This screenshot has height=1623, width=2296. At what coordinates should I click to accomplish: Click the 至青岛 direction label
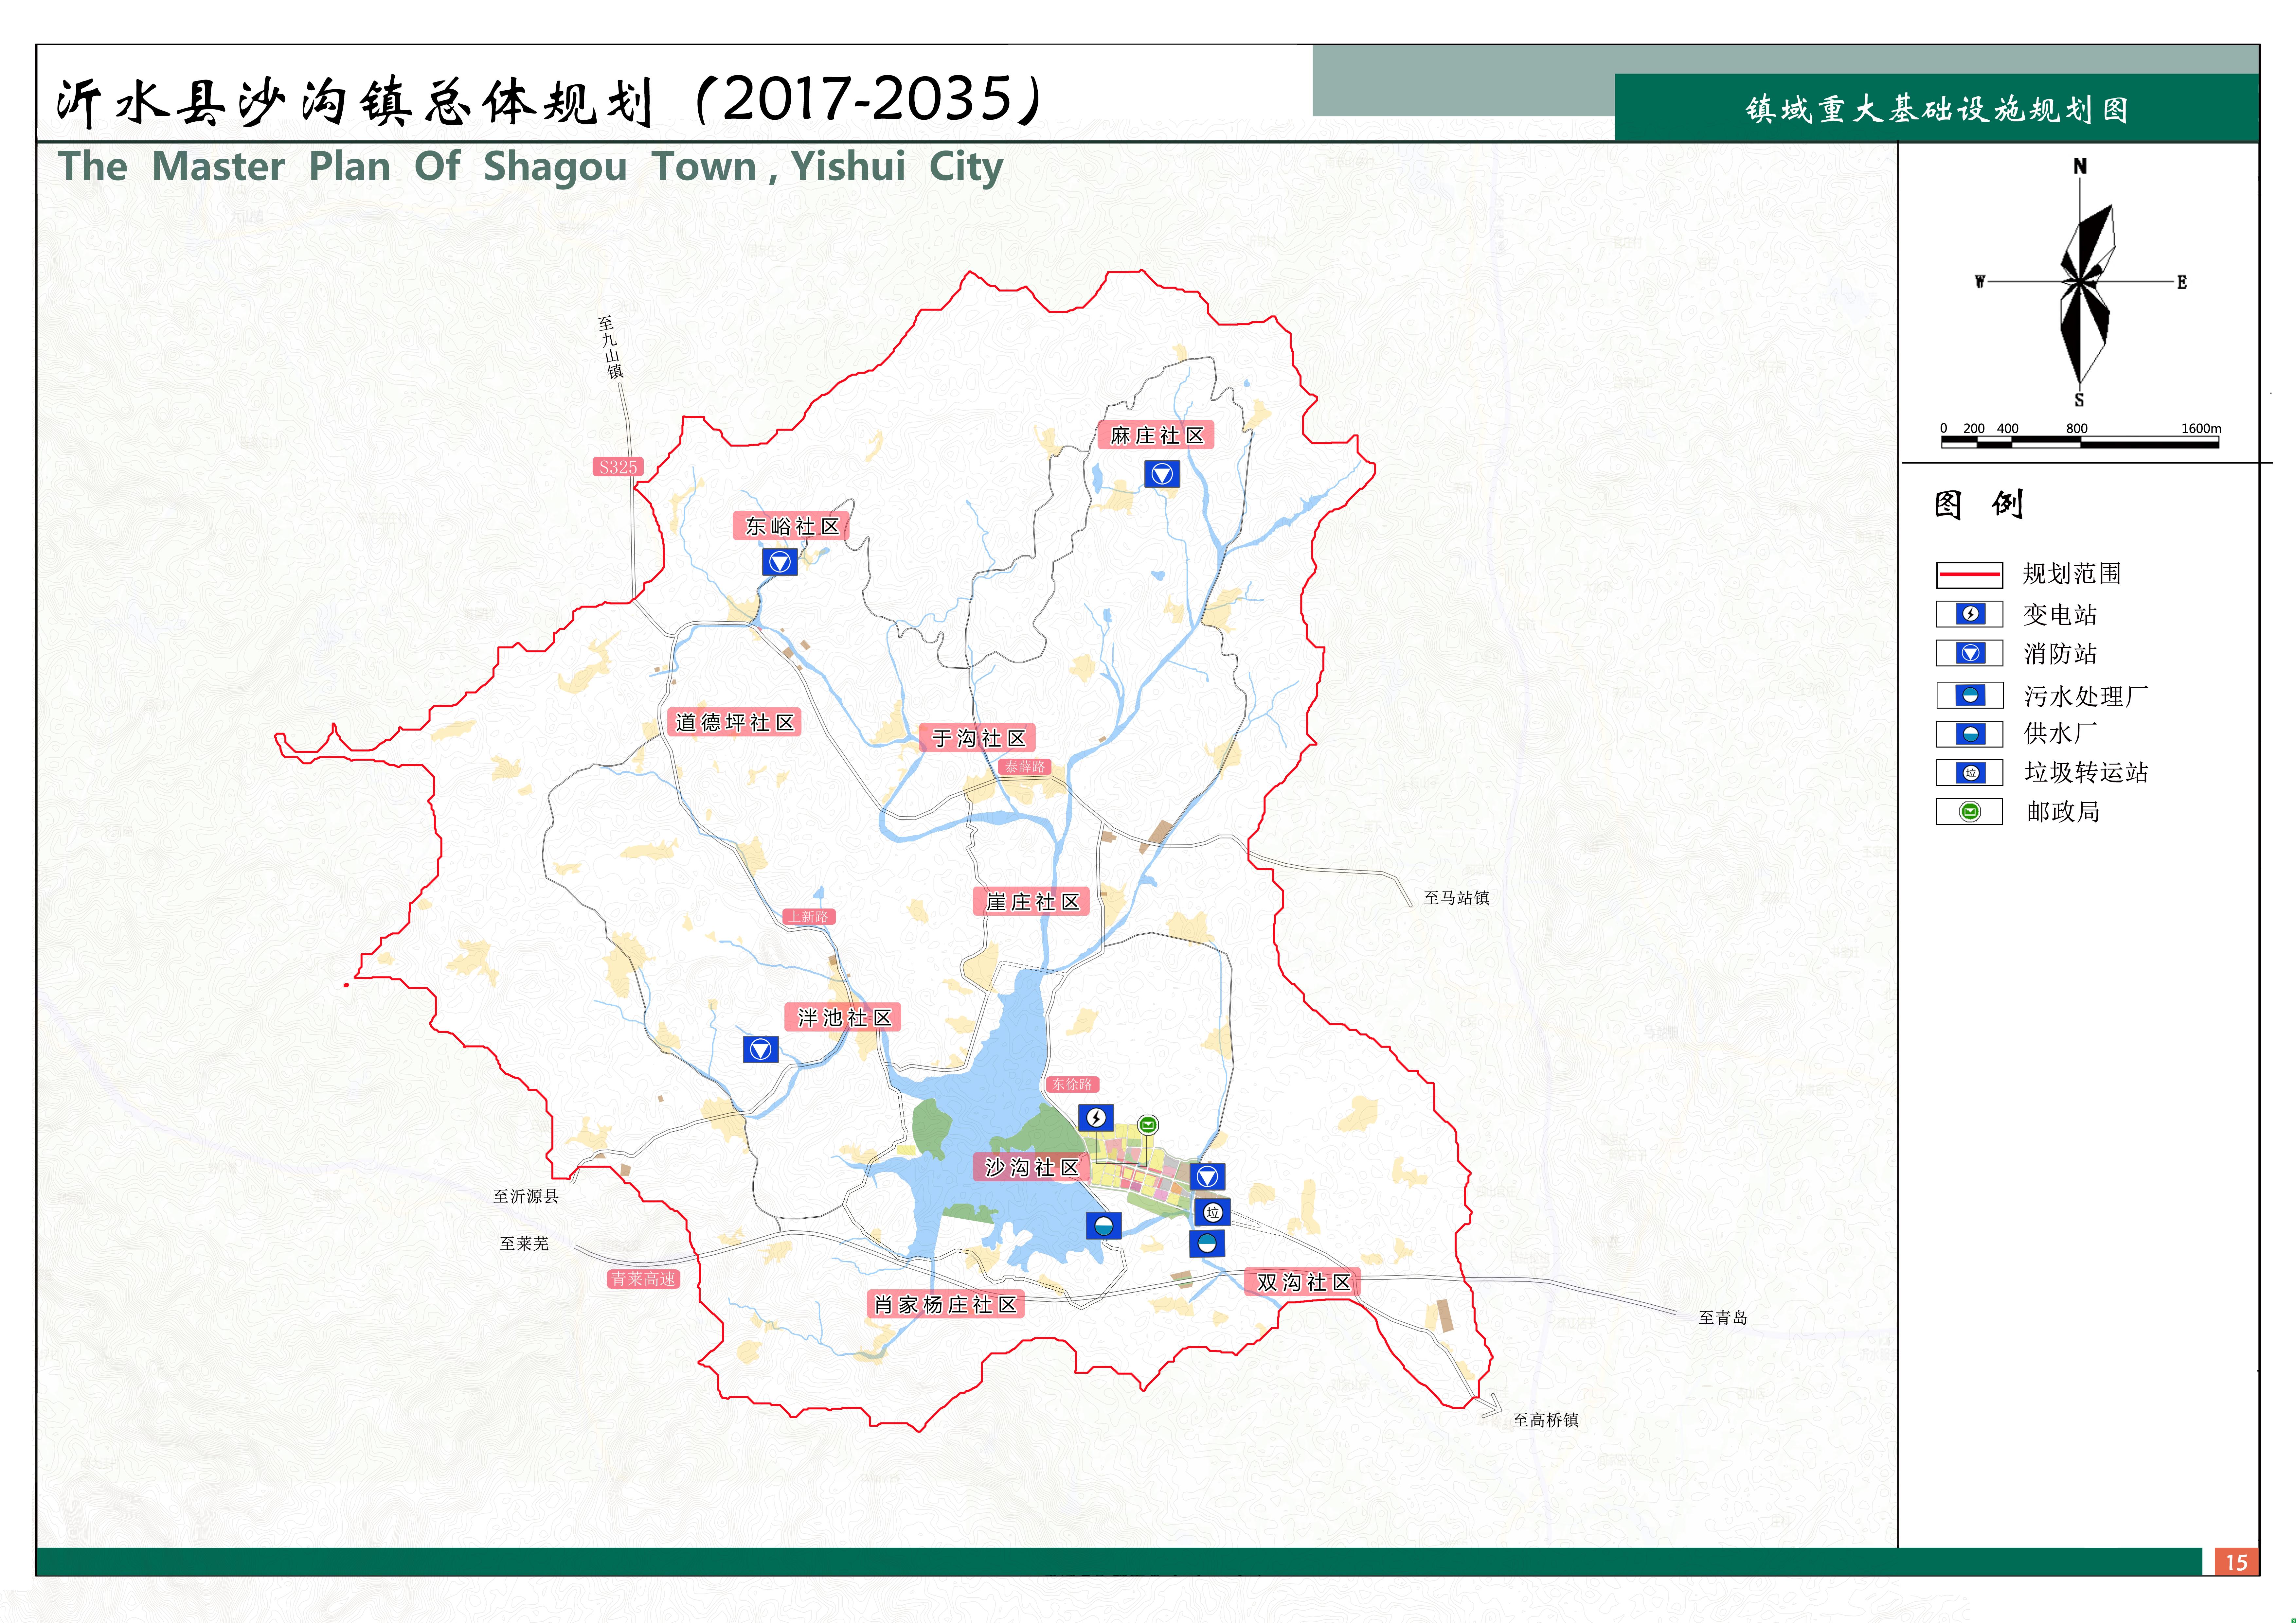point(1723,1318)
